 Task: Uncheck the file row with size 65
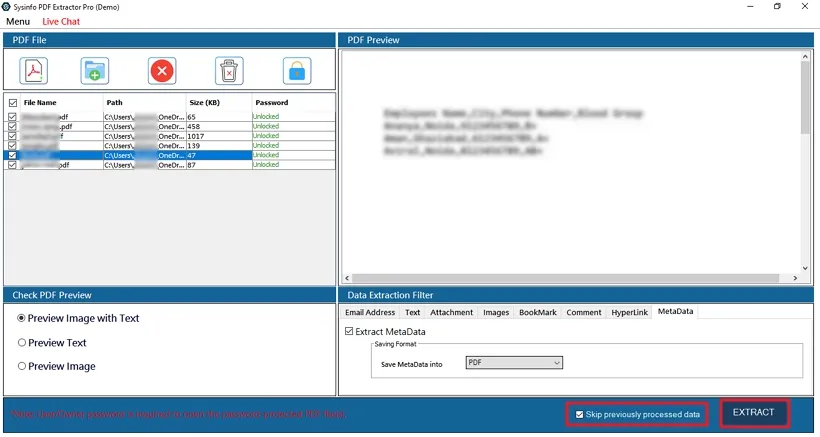coord(13,117)
